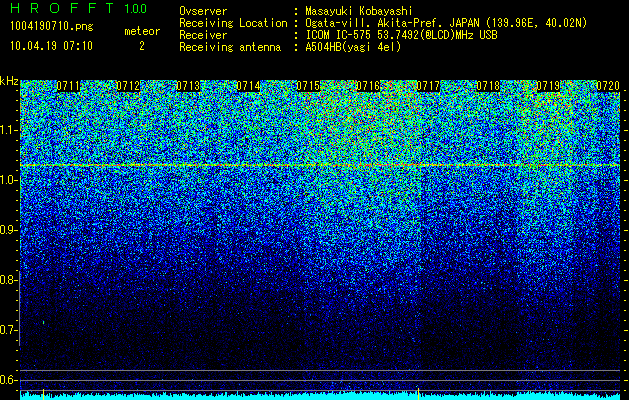The image size is (629, 400).
Task: Click the 0719 time marker
Action: coord(548,86)
